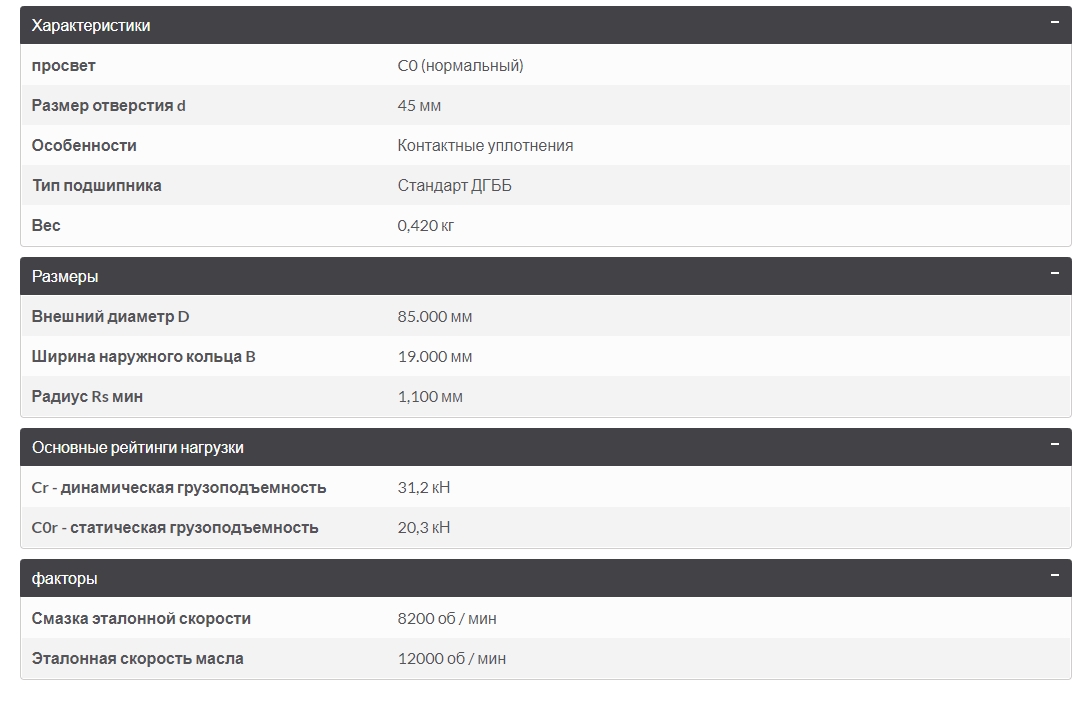The image size is (1077, 710).
Task: Collapse the факторы section minus icon
Action: click(x=1054, y=575)
